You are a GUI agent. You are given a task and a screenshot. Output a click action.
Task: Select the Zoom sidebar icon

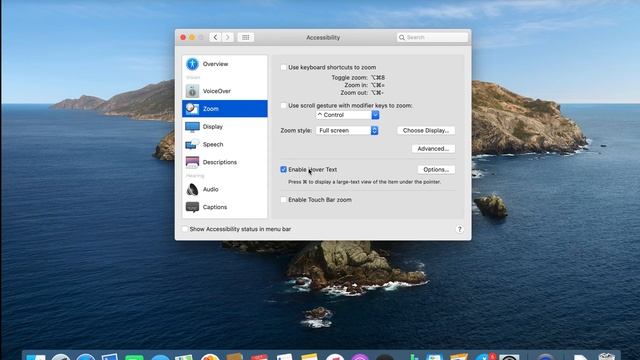192,109
